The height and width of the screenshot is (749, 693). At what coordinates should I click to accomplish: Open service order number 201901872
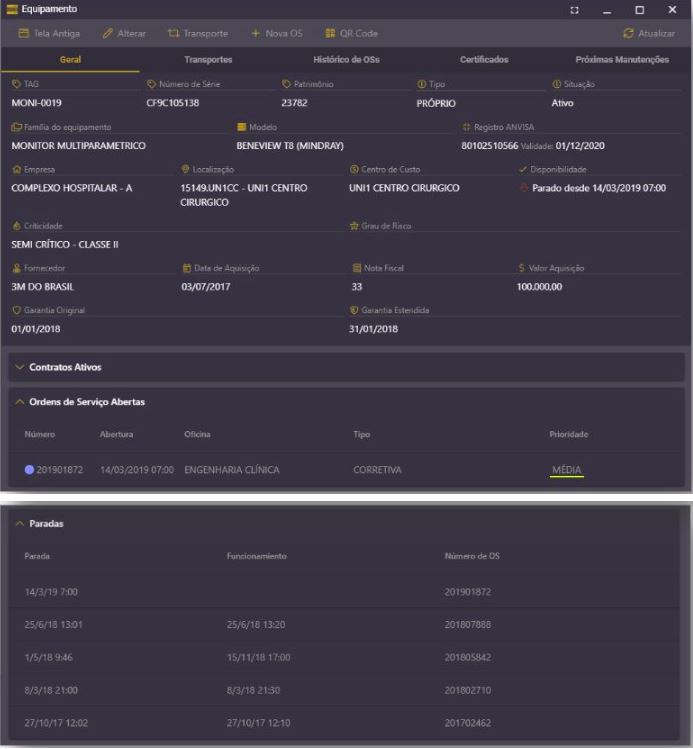click(x=60, y=470)
